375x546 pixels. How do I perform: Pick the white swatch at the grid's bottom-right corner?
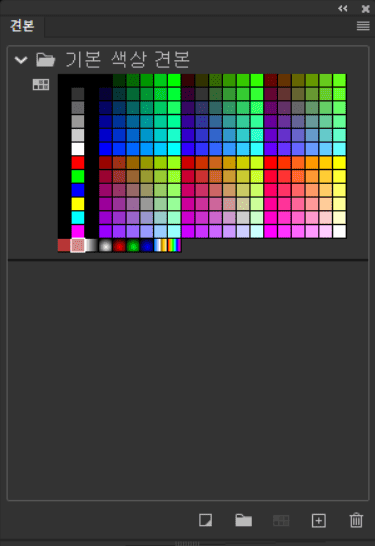coord(339,232)
